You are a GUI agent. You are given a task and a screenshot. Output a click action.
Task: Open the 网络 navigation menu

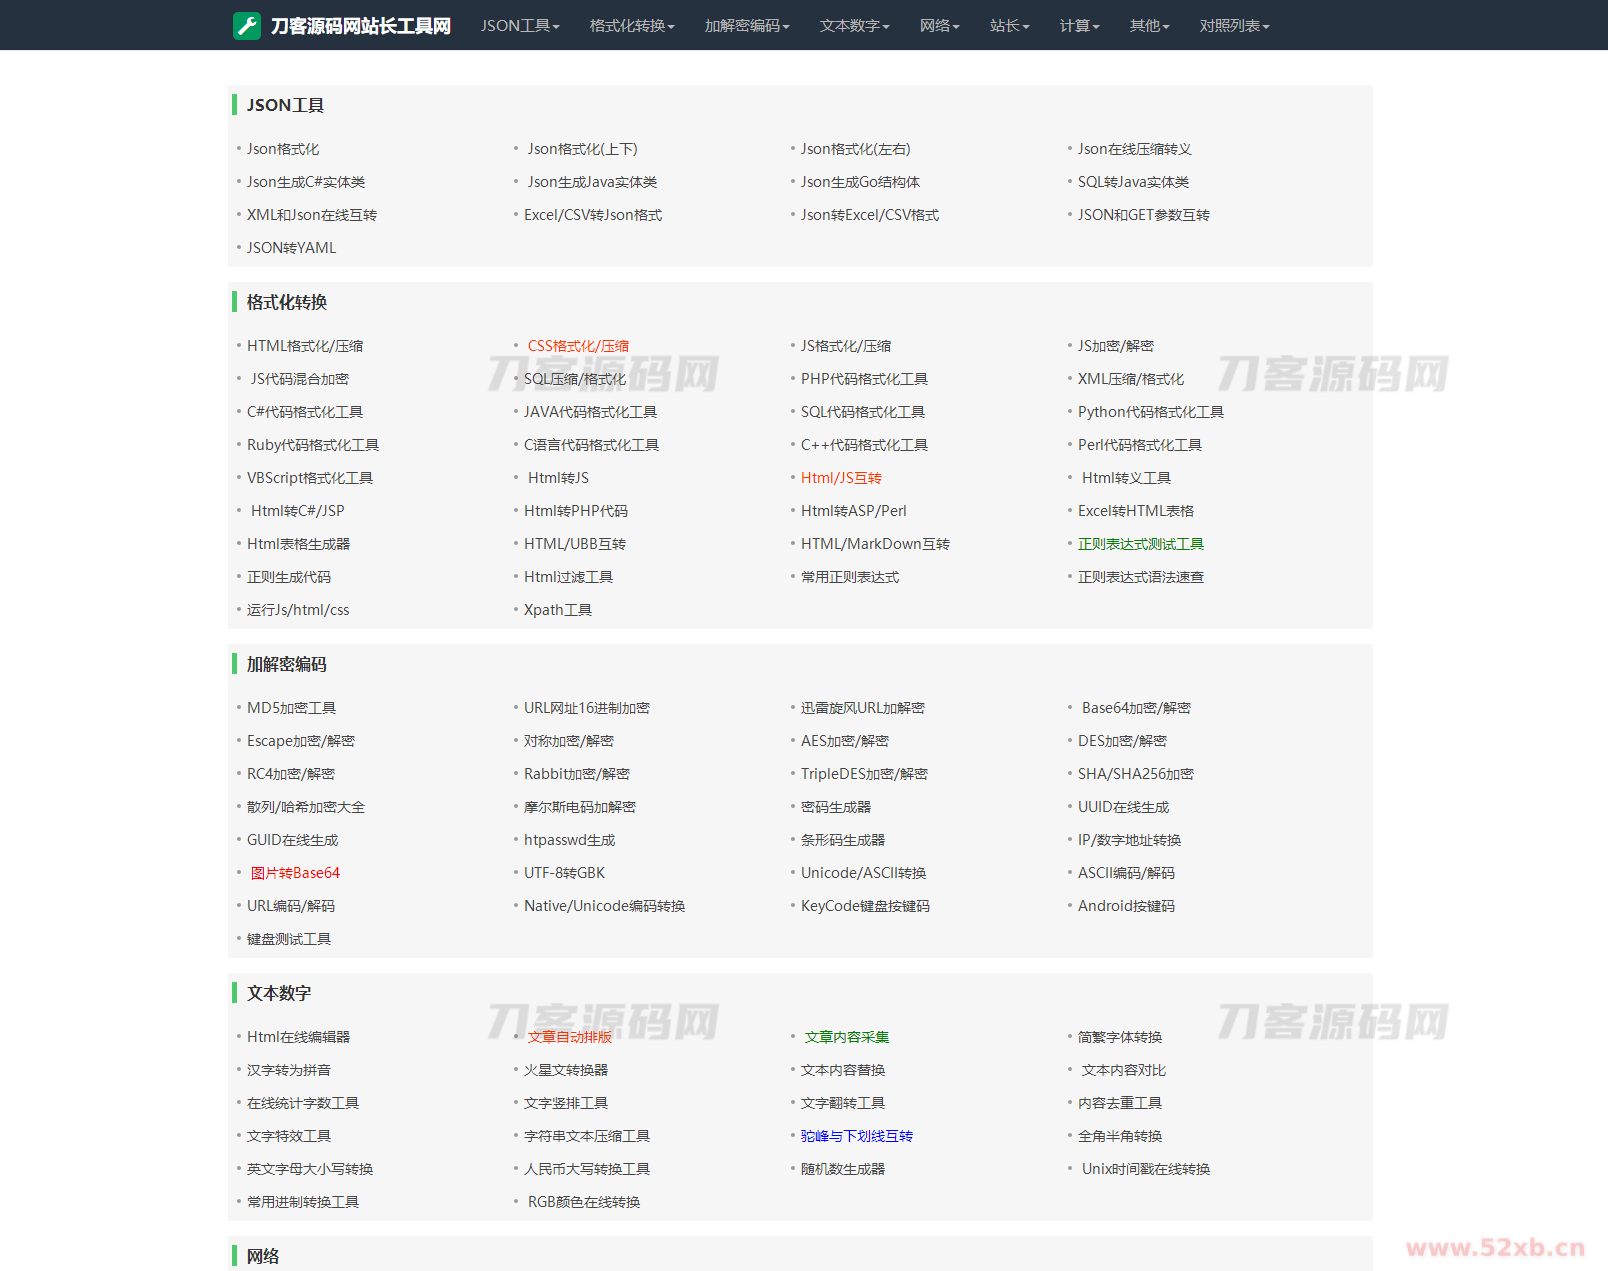pos(939,26)
